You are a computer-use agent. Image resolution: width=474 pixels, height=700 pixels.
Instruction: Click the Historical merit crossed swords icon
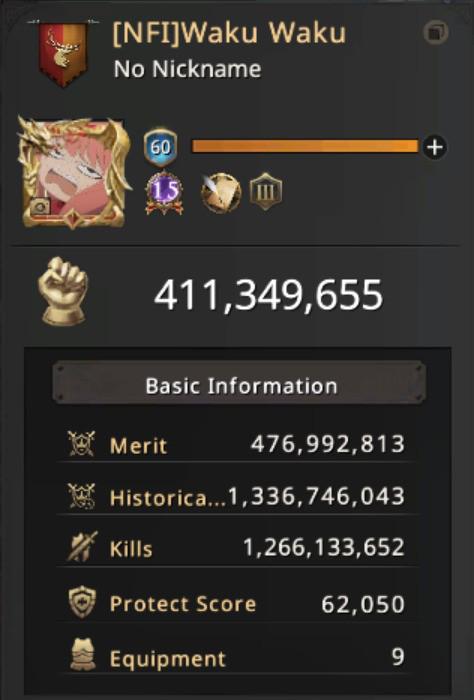pos(81,496)
